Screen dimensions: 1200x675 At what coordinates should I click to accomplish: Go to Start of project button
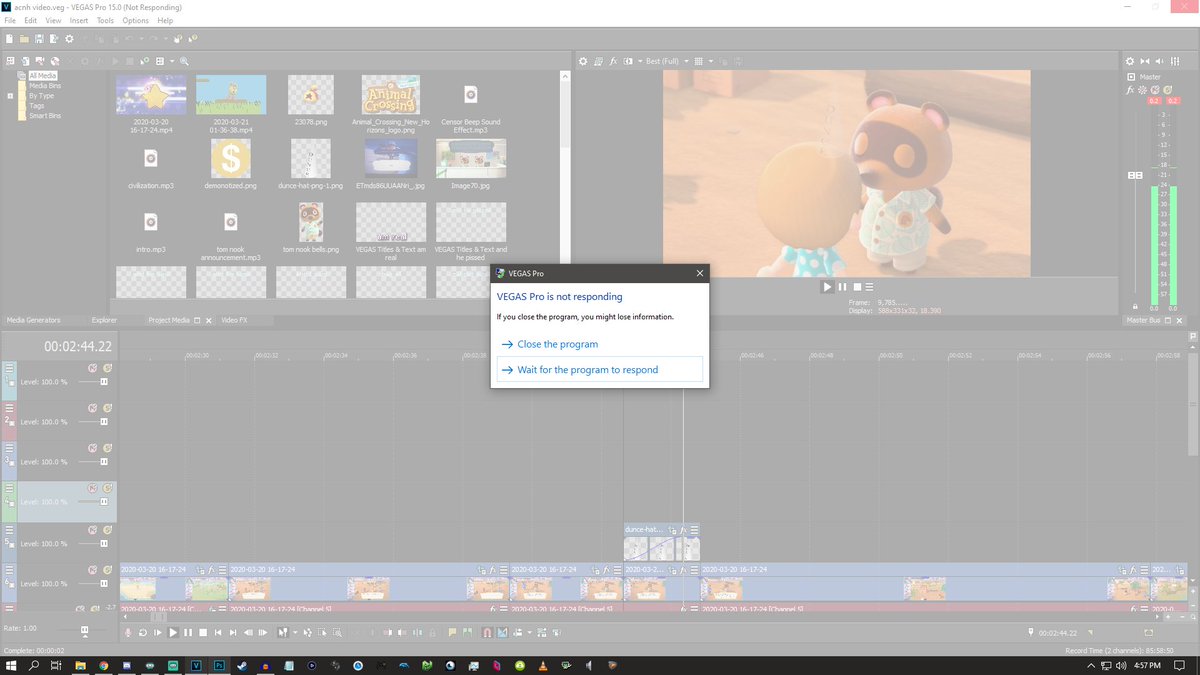coord(218,633)
